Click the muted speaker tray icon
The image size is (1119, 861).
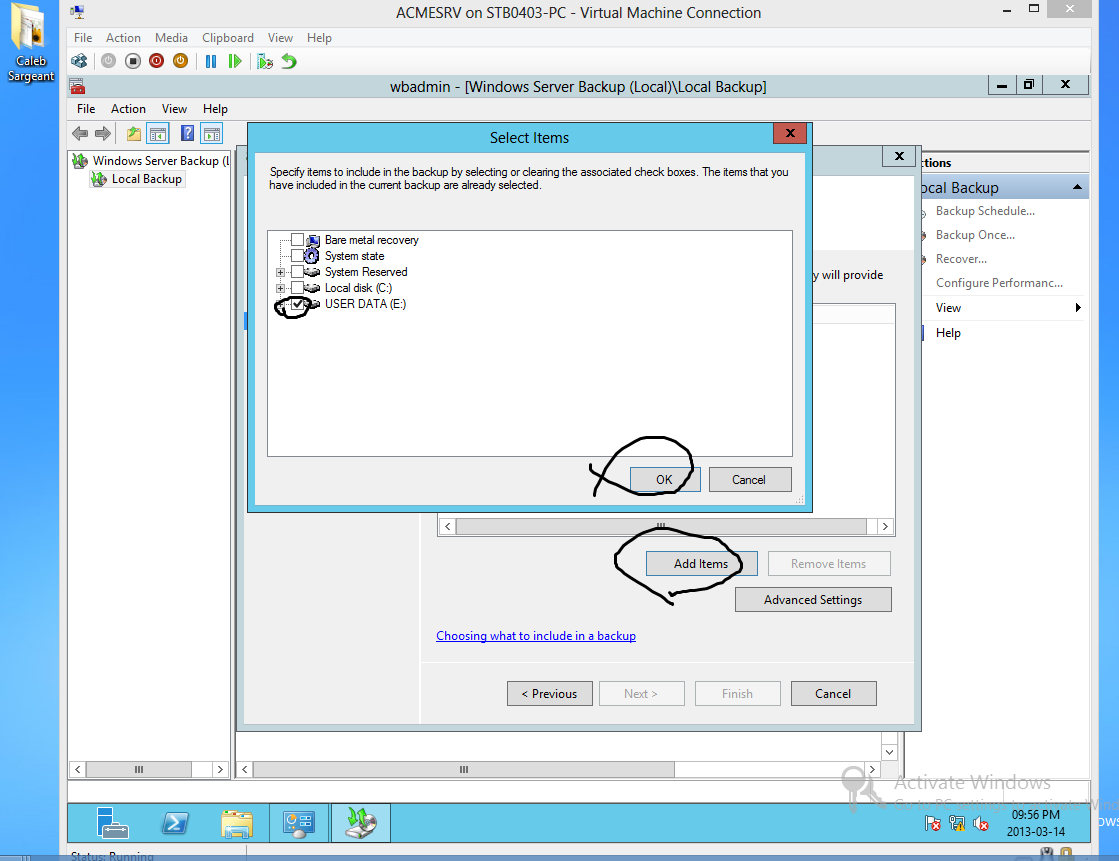click(981, 823)
